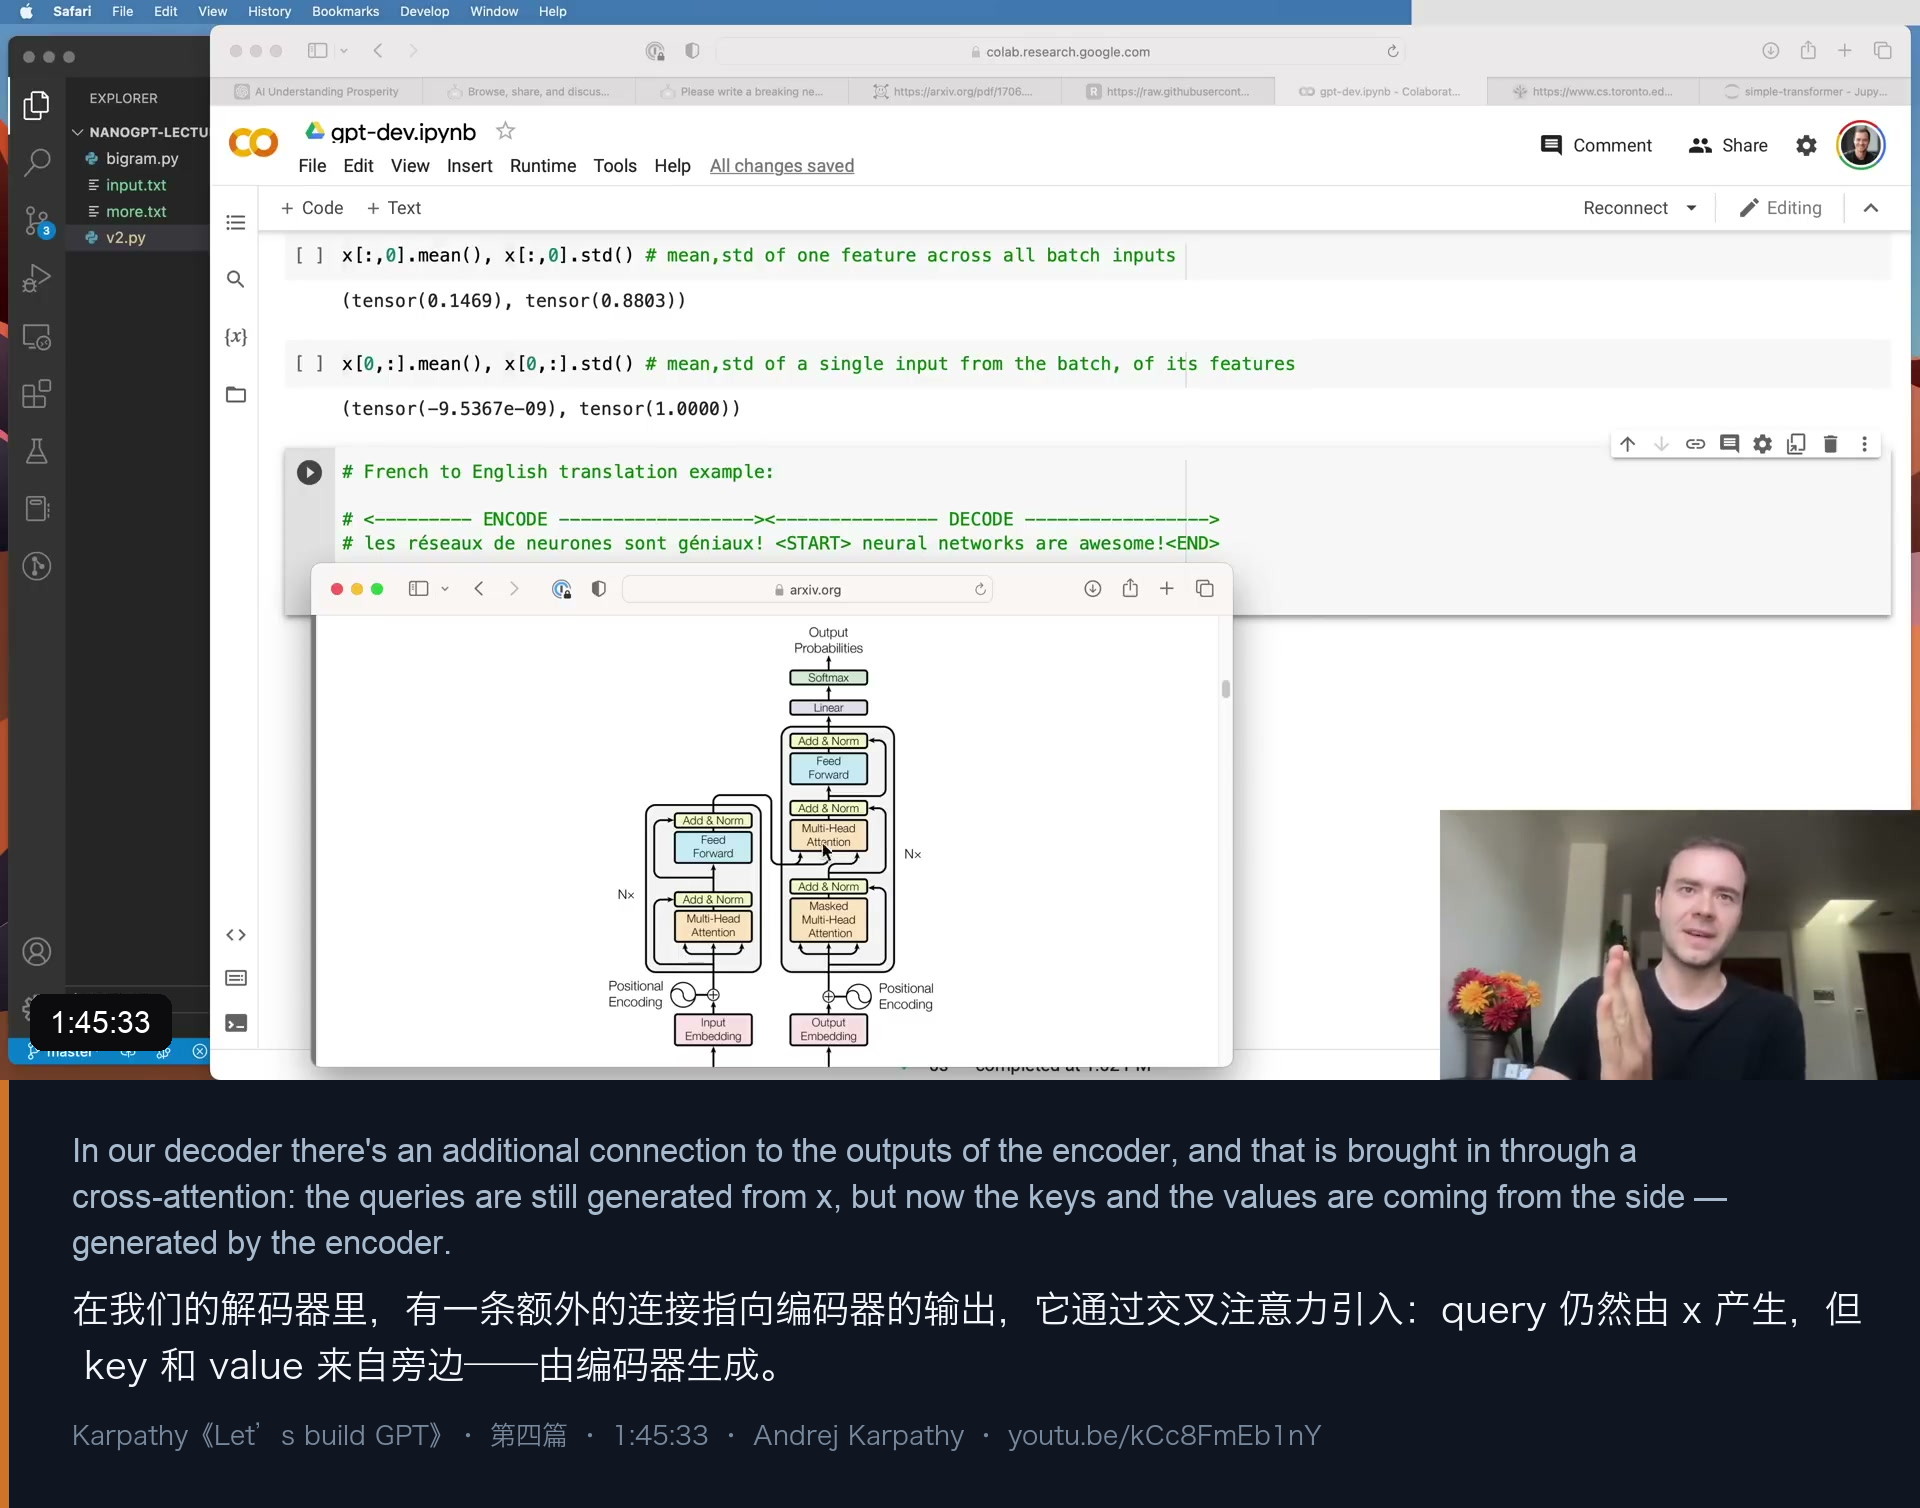Open bigram.py in the Explorer
This screenshot has height=1508, width=1920.
tap(140, 158)
